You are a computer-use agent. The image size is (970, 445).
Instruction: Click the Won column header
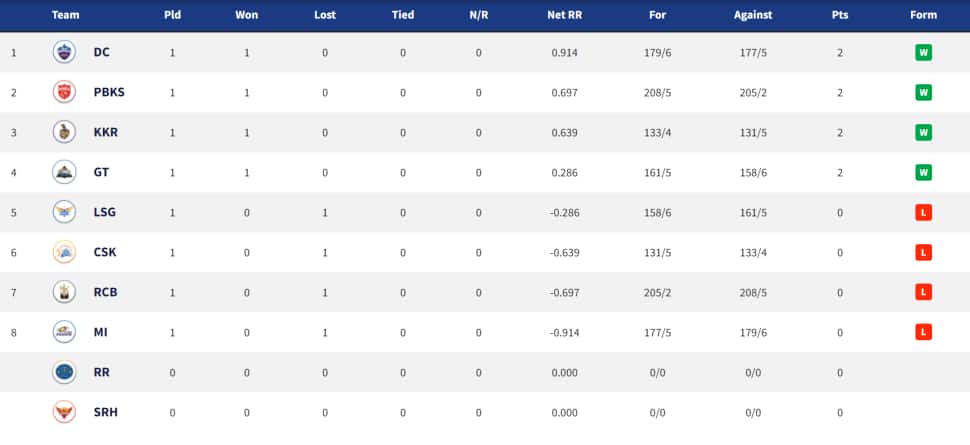tap(246, 15)
